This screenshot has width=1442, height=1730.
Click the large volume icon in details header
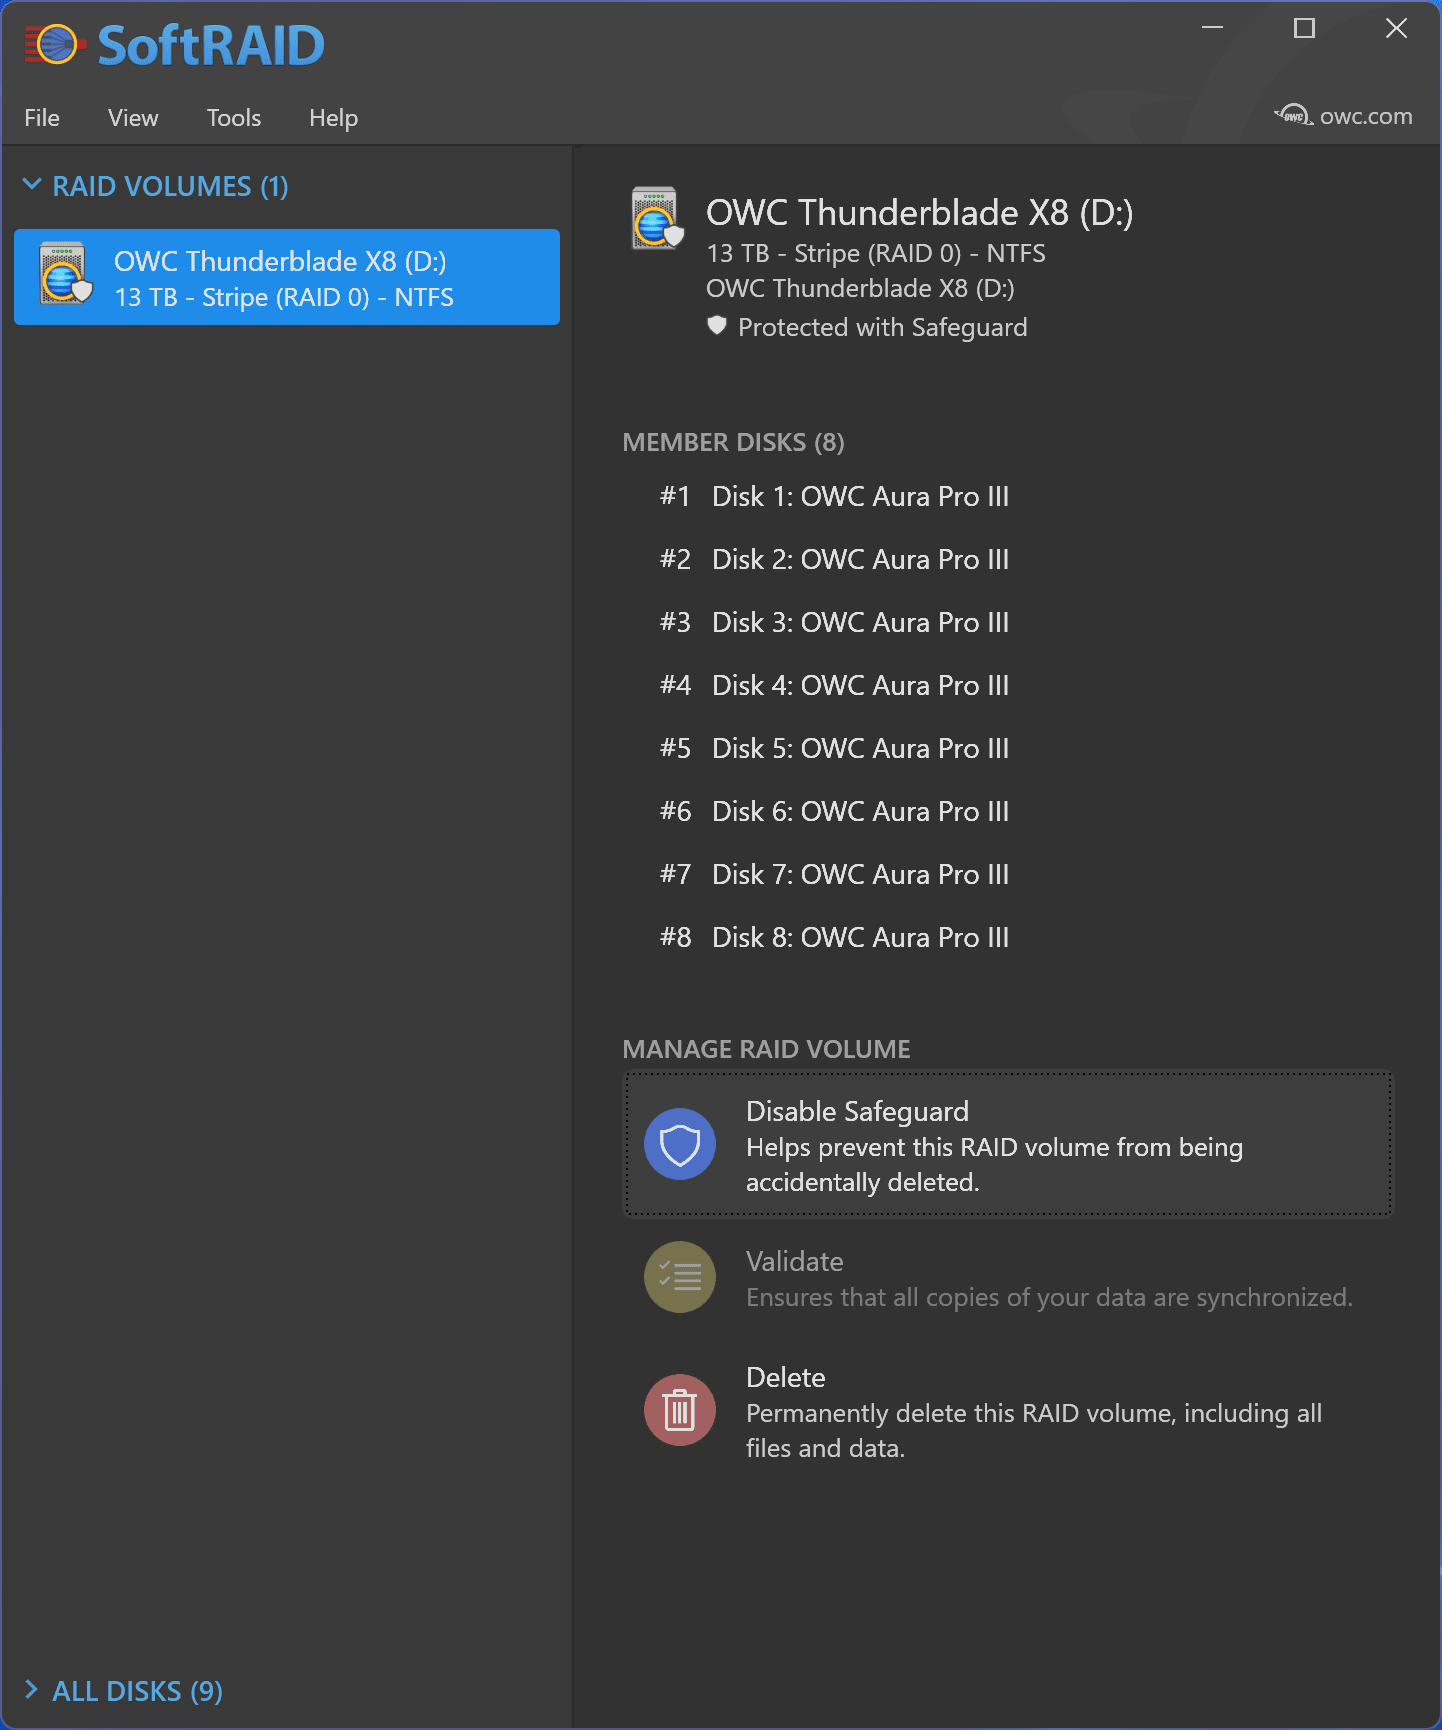tap(656, 218)
